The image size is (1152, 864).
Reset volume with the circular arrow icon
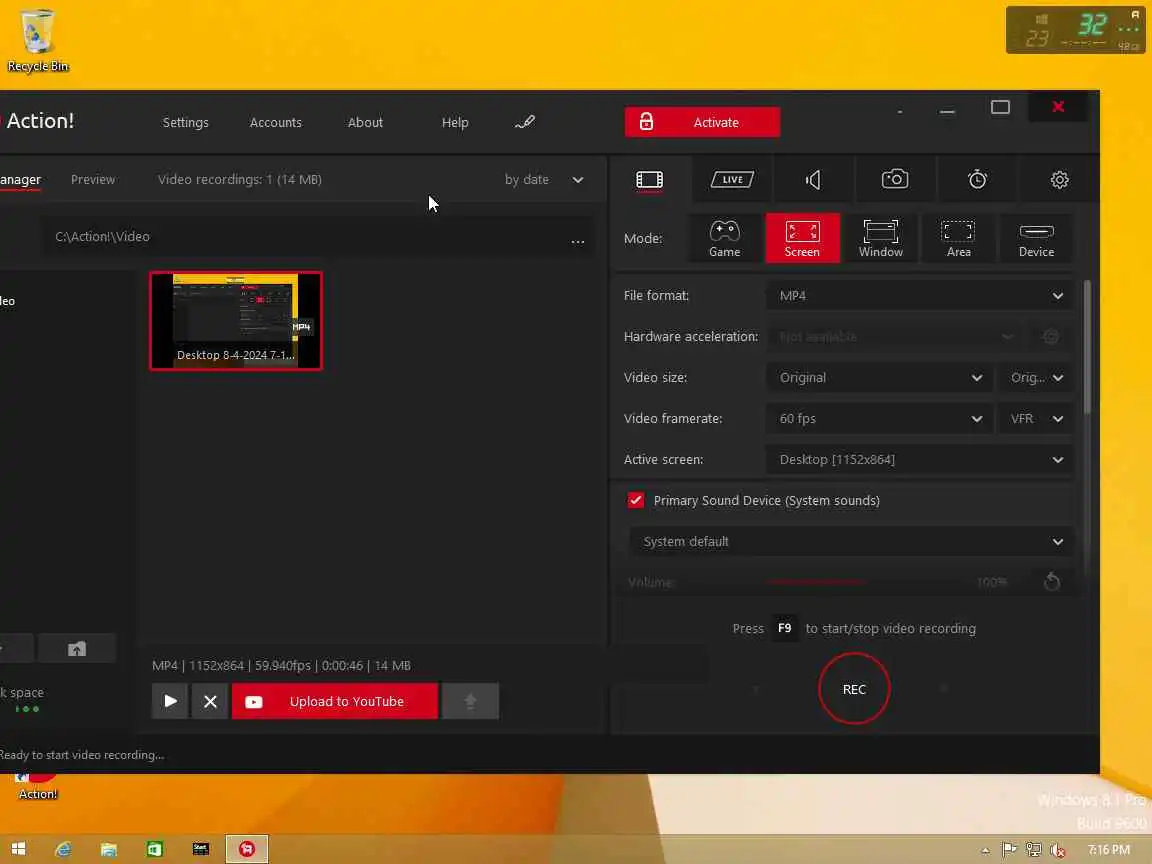(1051, 582)
